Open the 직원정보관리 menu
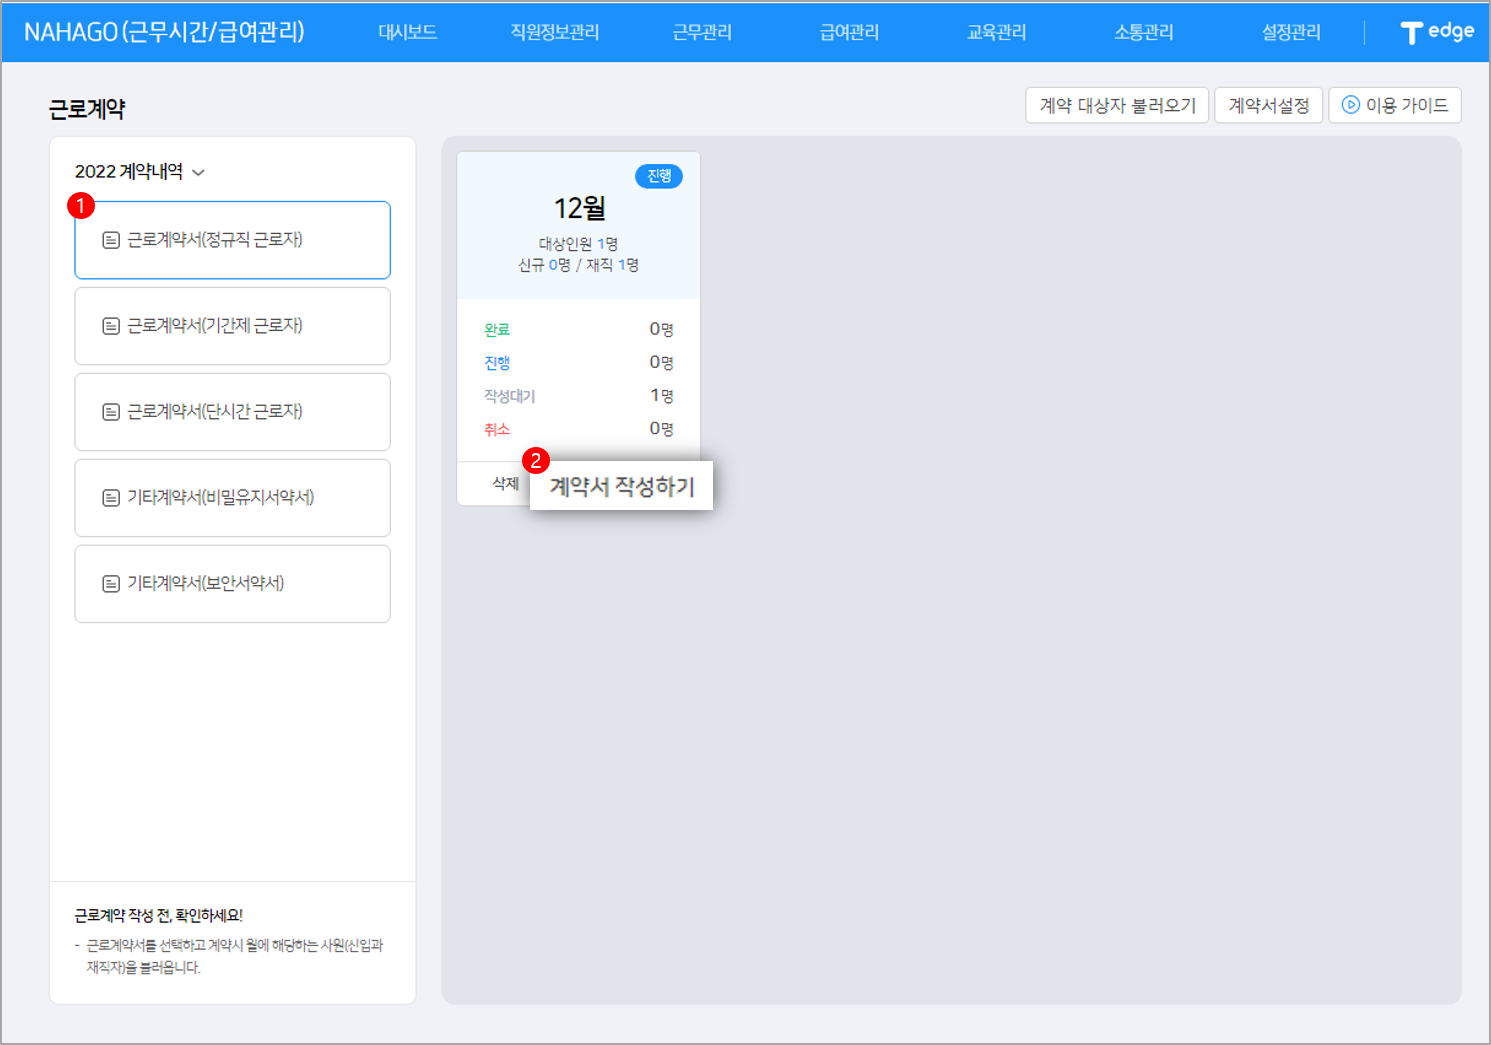Viewport: 1491px width, 1045px height. tap(555, 32)
